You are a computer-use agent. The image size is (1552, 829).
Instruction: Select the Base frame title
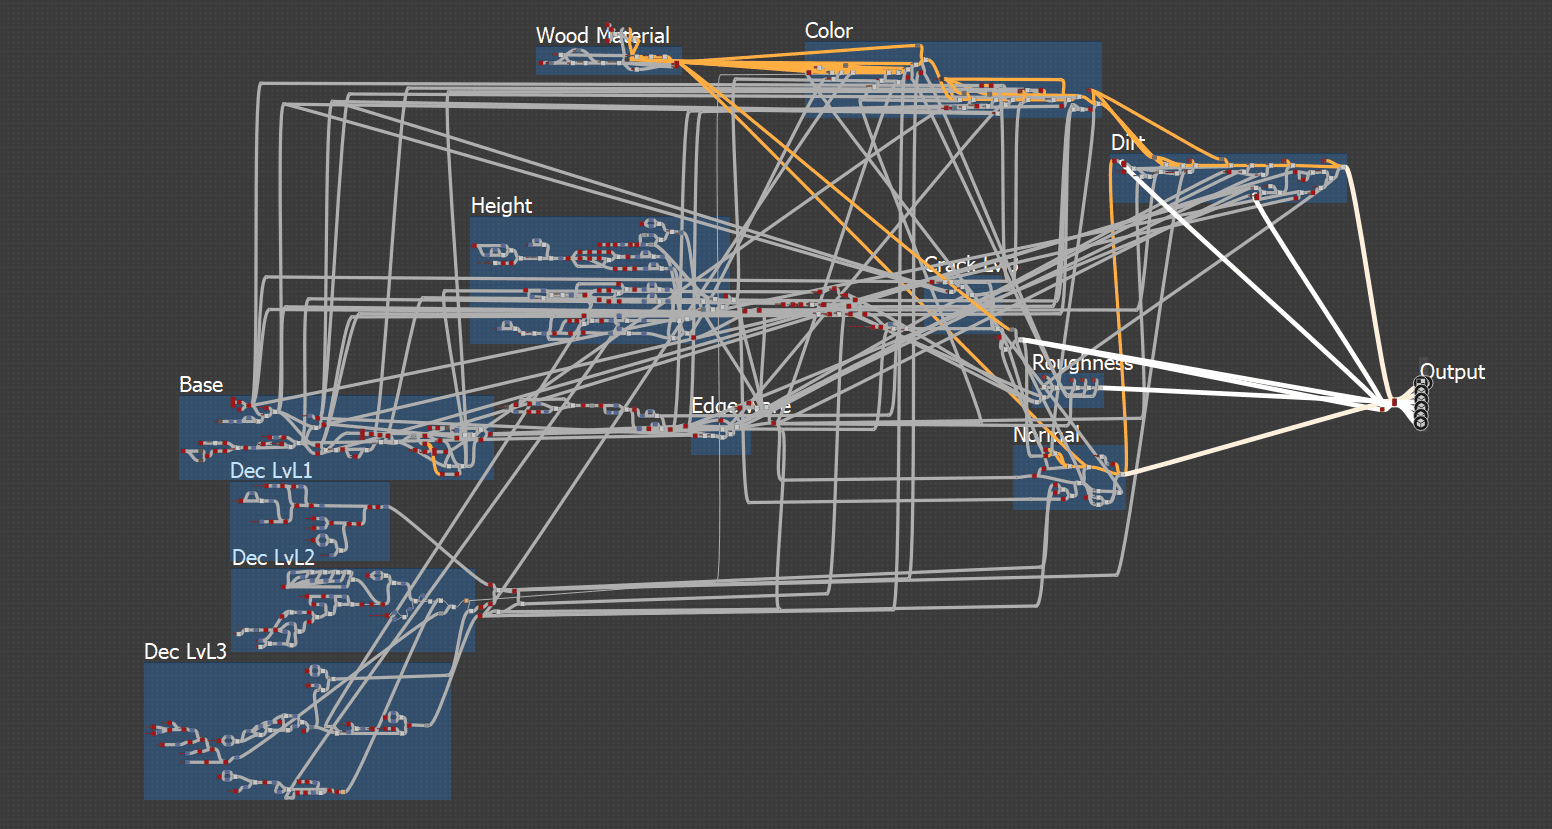coord(201,385)
